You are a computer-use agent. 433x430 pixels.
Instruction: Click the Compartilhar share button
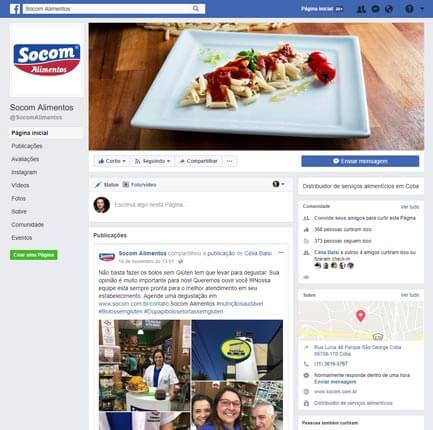pyautogui.click(x=198, y=161)
